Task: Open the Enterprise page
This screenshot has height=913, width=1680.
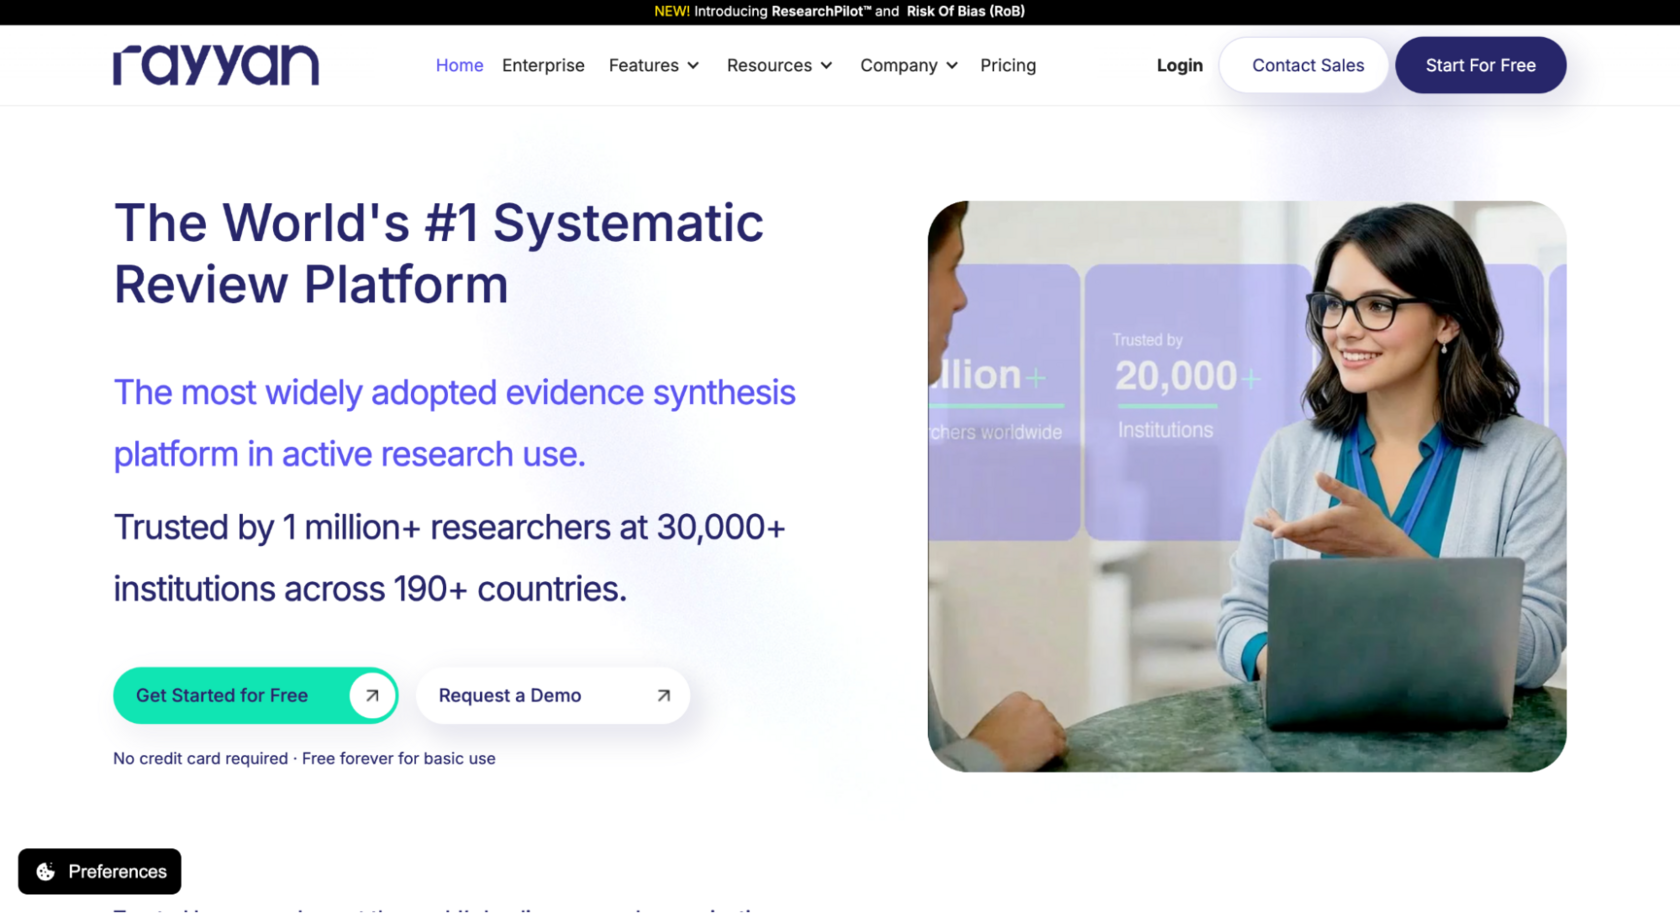Action: tap(543, 65)
